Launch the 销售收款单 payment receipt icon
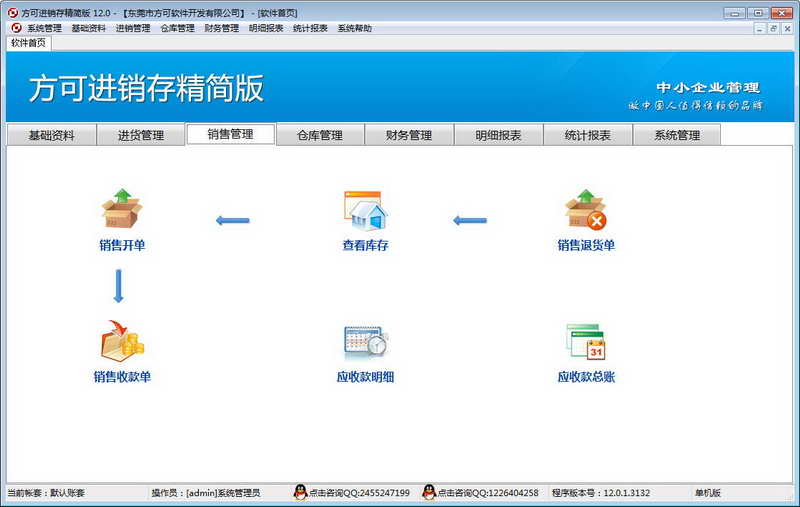800x507 pixels. [122, 342]
